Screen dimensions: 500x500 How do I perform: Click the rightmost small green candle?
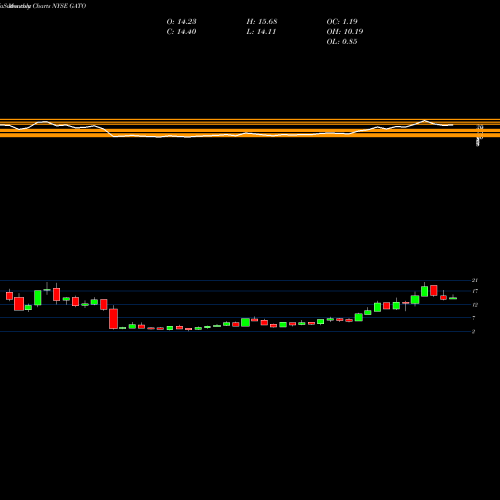coord(453,298)
